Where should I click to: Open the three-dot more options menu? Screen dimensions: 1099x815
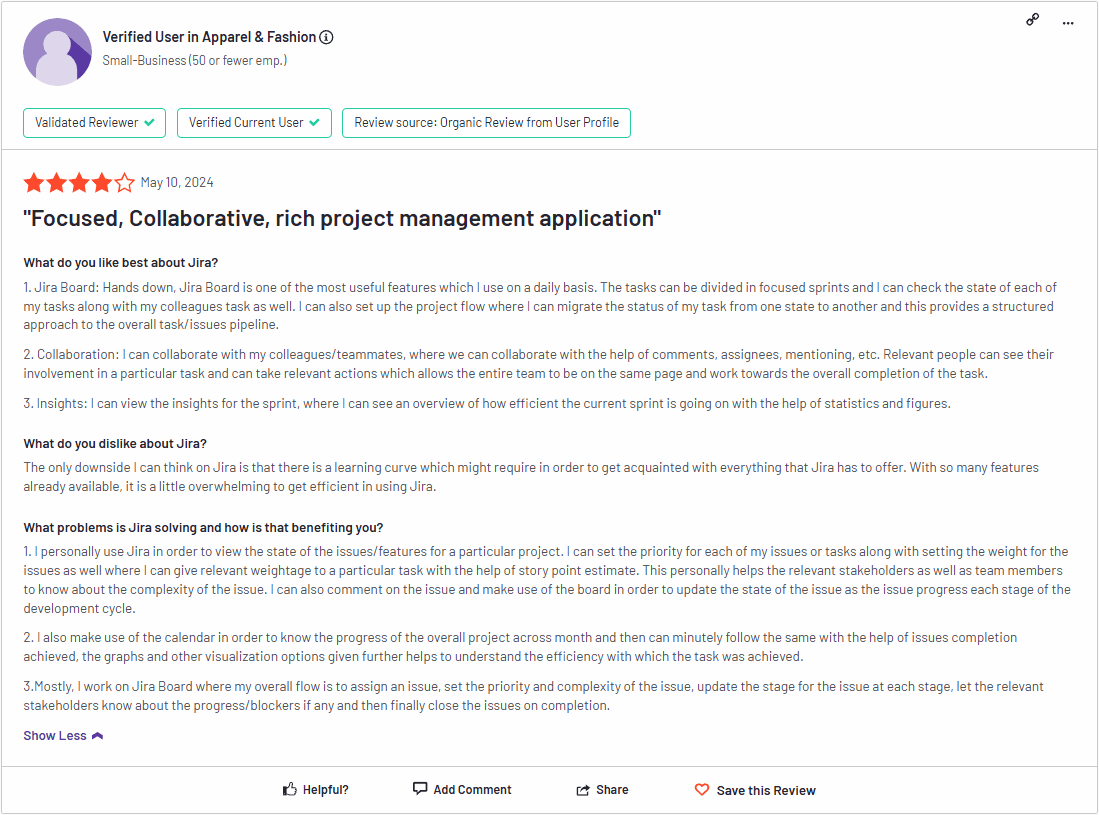(x=1067, y=23)
